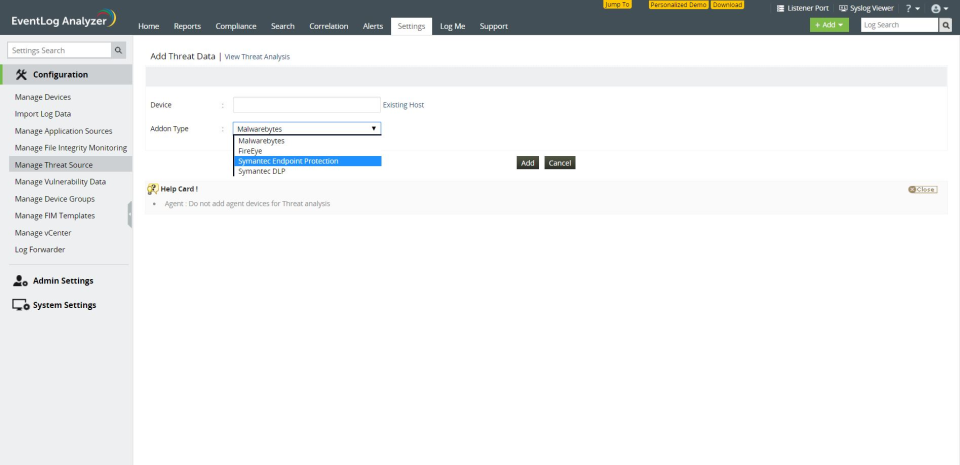Open Manage Vulnerability Data

60,182
